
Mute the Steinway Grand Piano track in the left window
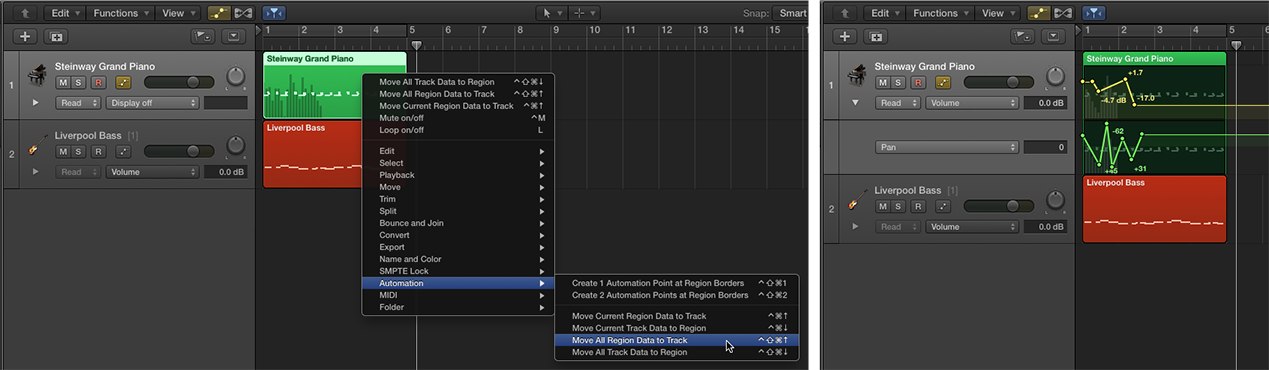coord(63,82)
